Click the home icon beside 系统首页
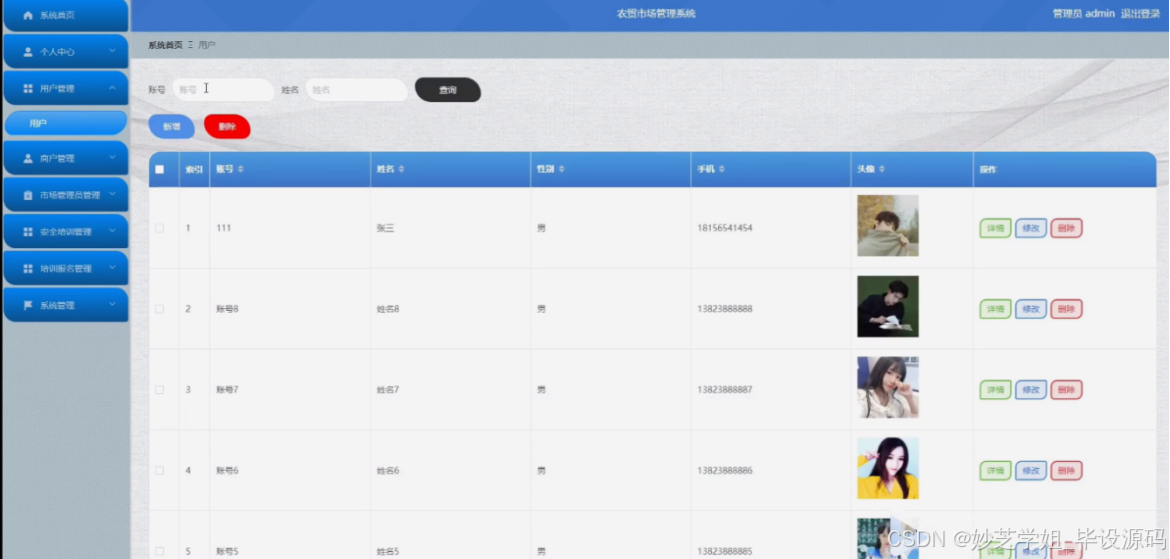Screen dimensions: 1170x559 click(28, 15)
